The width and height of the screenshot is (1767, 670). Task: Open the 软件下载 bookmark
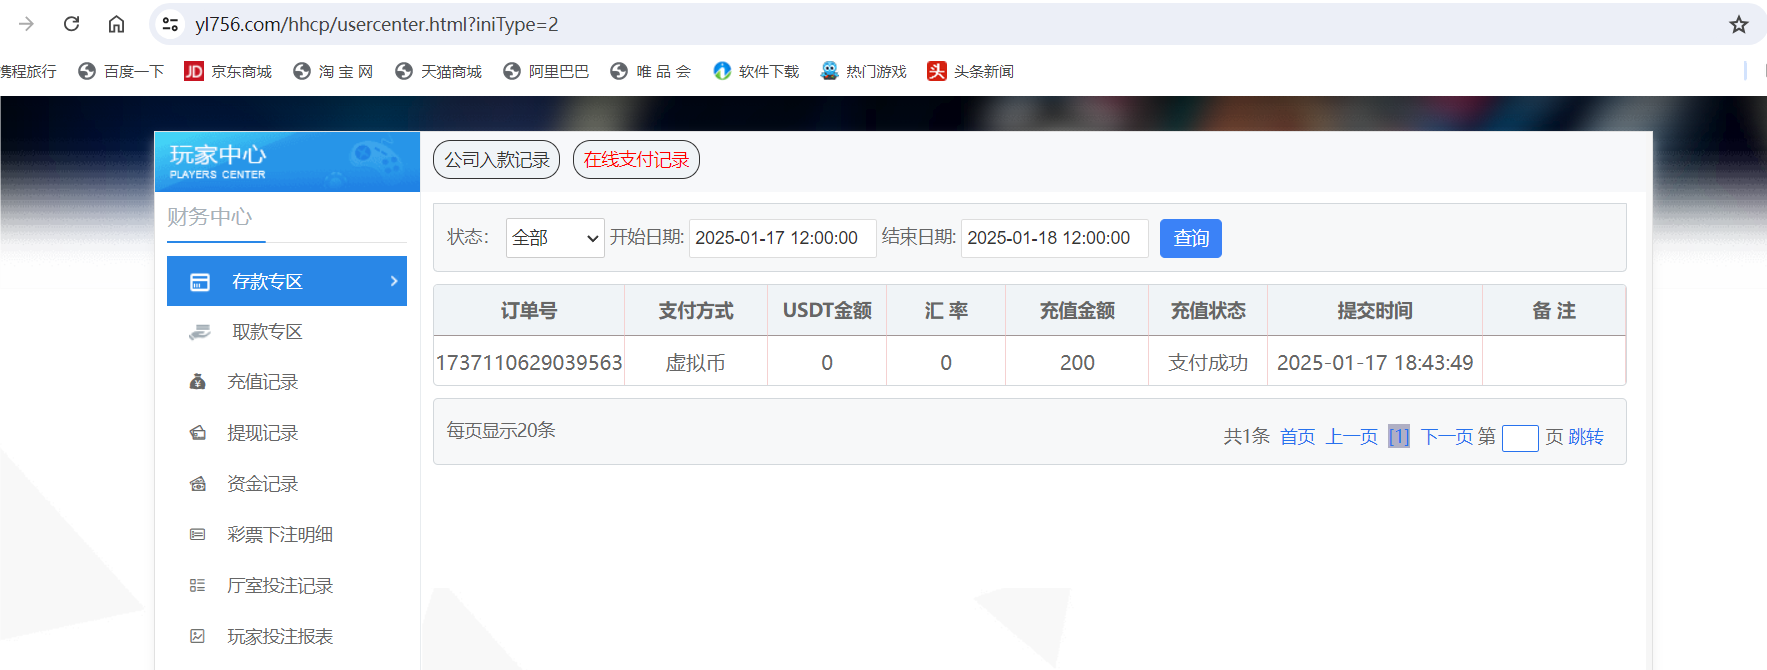[756, 71]
